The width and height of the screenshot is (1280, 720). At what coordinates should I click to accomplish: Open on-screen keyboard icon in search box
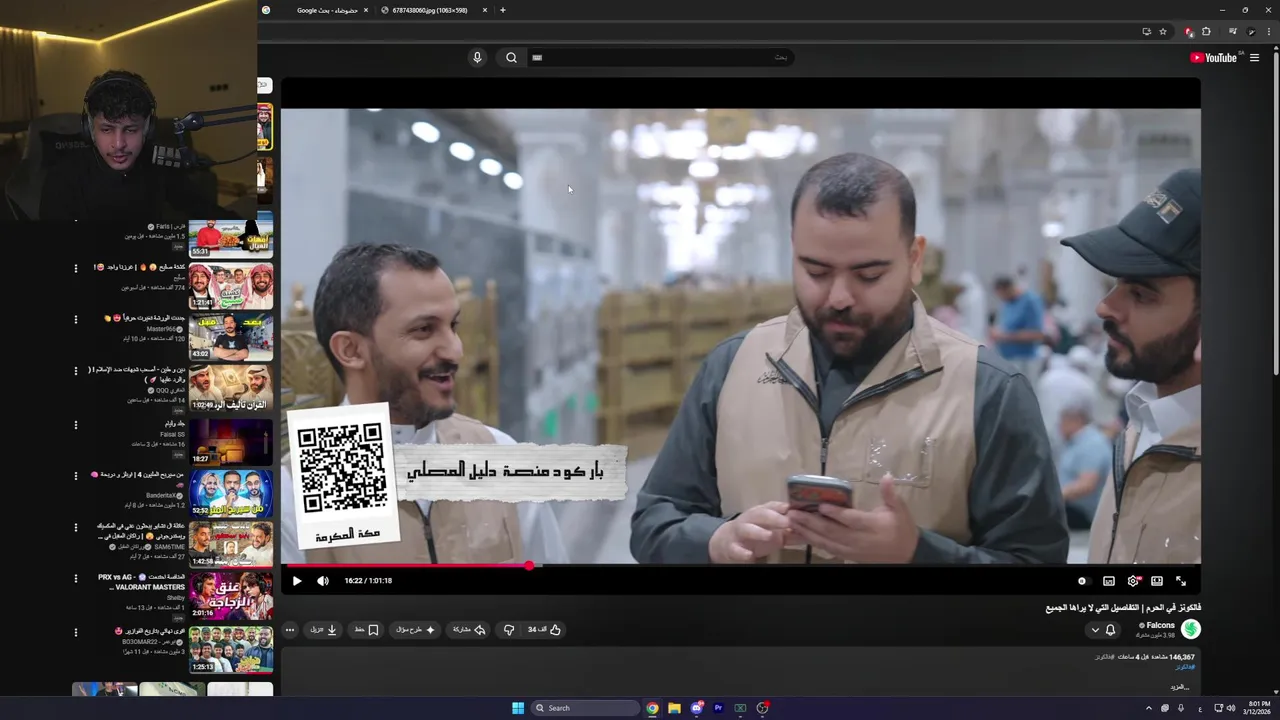tap(537, 58)
